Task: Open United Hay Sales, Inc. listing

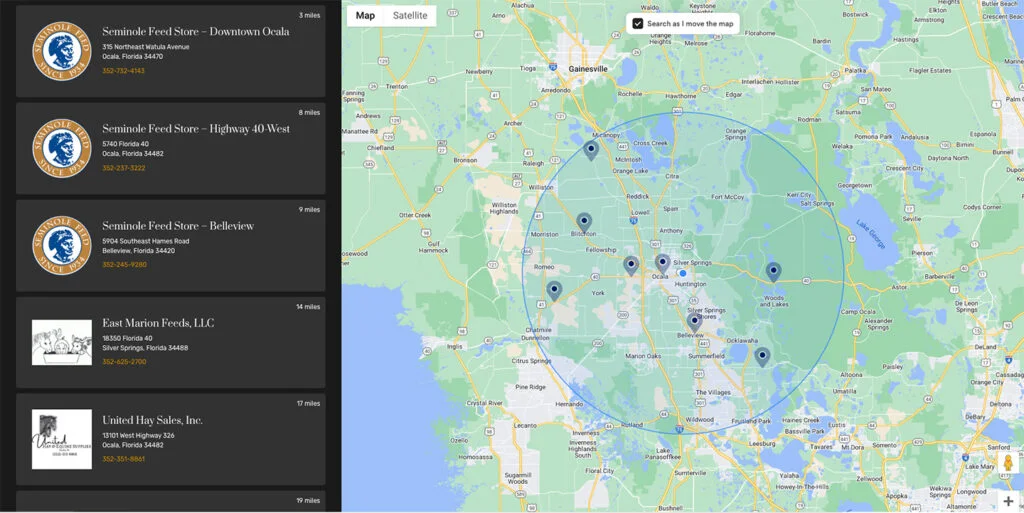Action: [170, 439]
